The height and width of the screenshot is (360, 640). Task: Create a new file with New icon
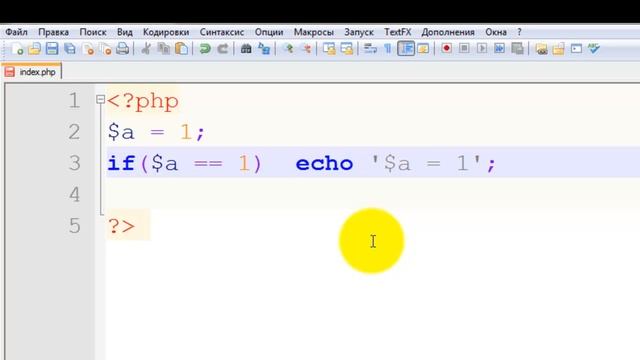tap(17, 49)
